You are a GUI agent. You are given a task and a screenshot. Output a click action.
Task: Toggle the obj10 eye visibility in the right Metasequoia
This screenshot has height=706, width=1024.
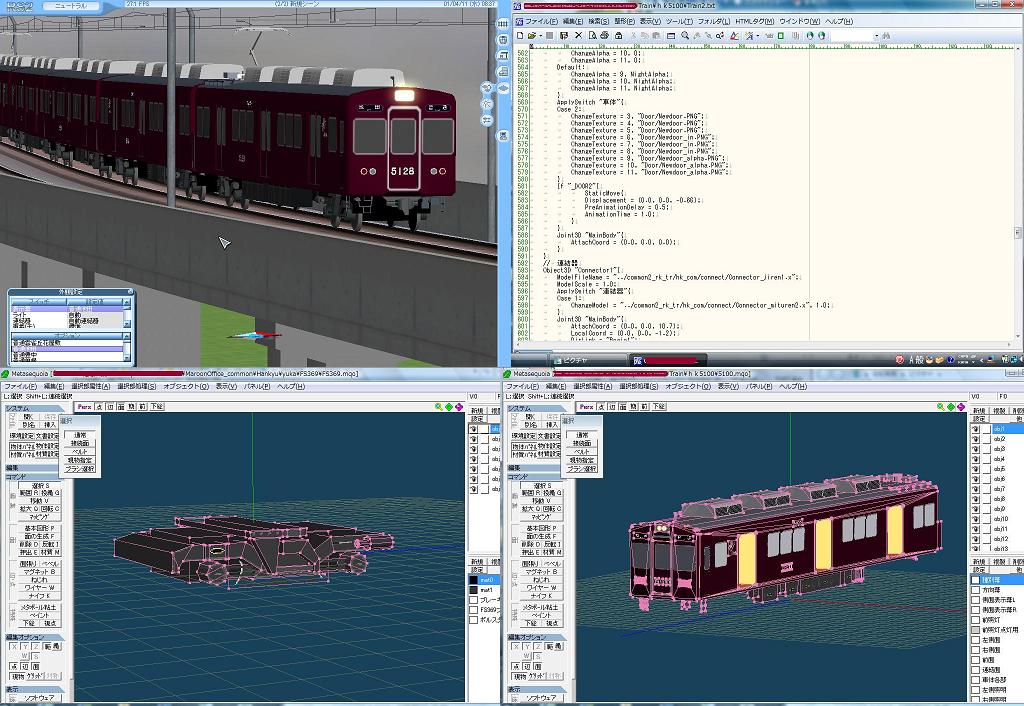[x=976, y=519]
